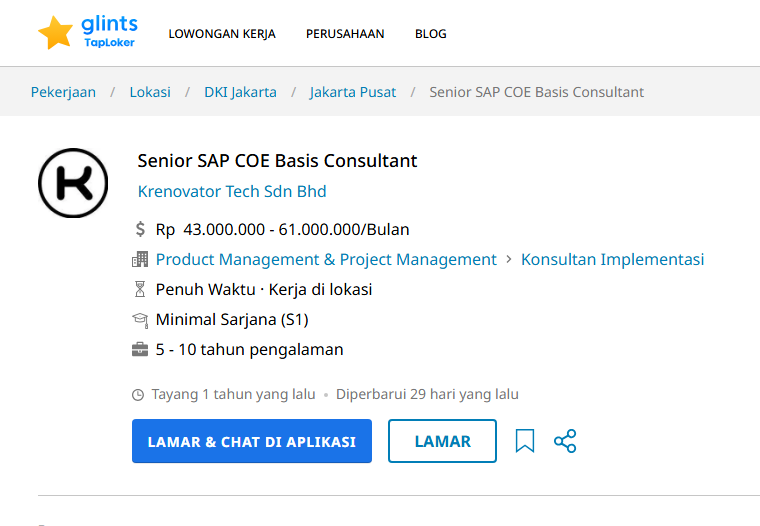The image size is (760, 526).
Task: Open the Perusahaan menu item
Action: point(345,33)
